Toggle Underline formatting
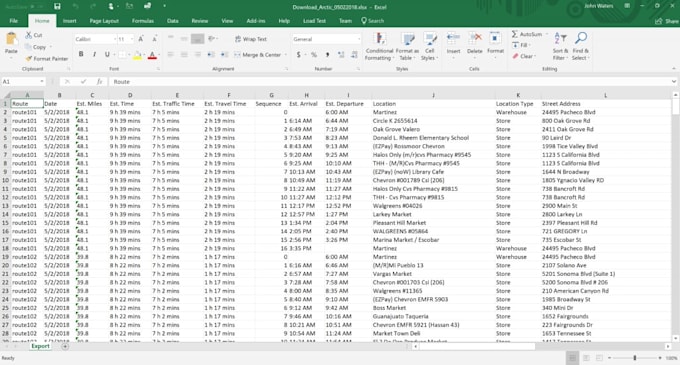 [x=107, y=55]
